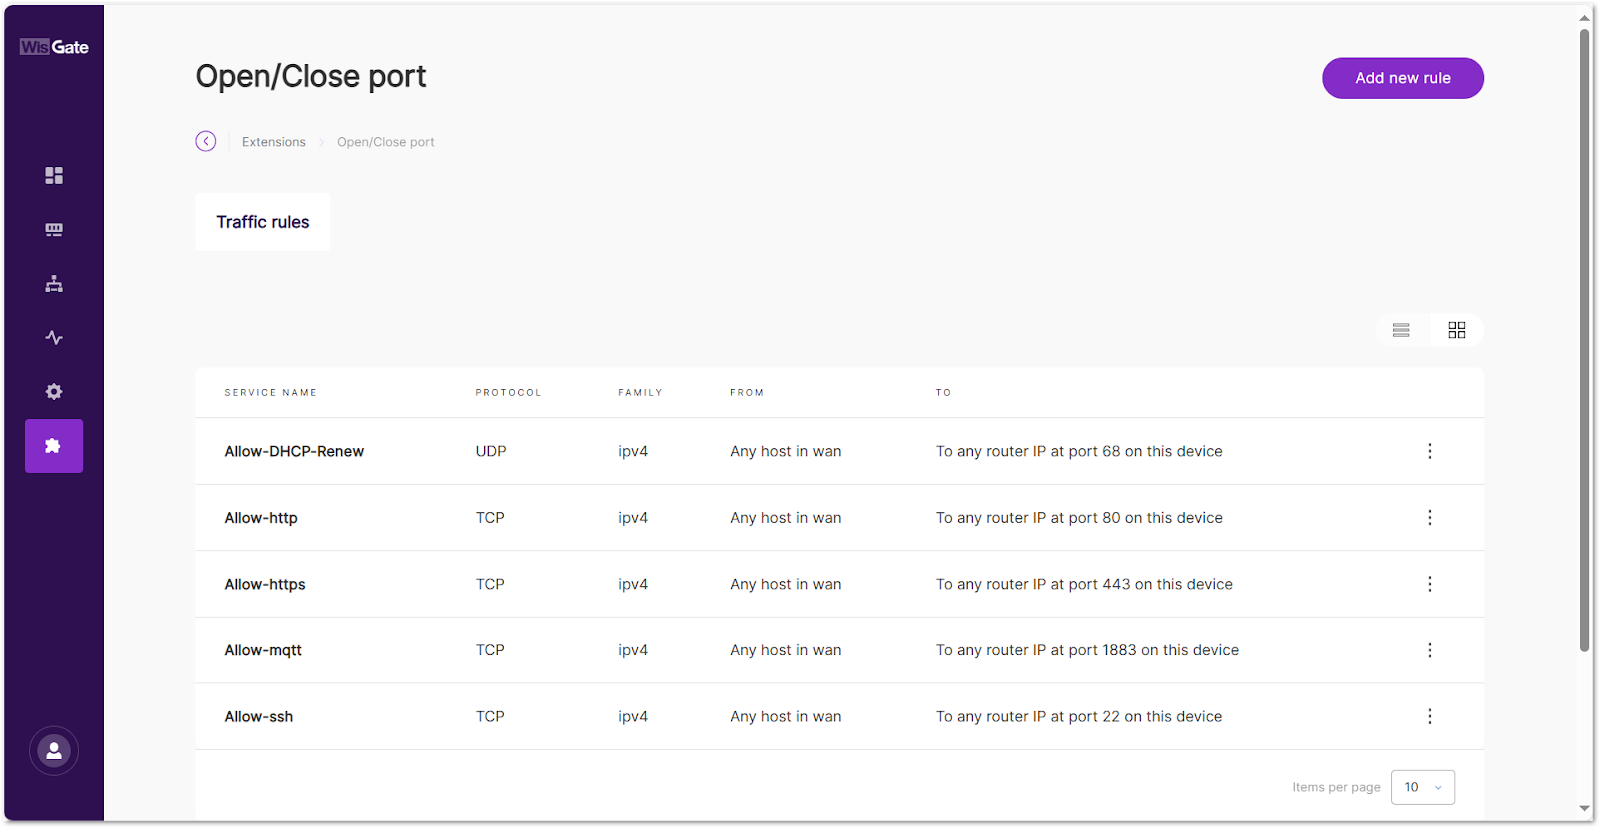
Task: Switch to list view layout
Action: pyautogui.click(x=1401, y=330)
